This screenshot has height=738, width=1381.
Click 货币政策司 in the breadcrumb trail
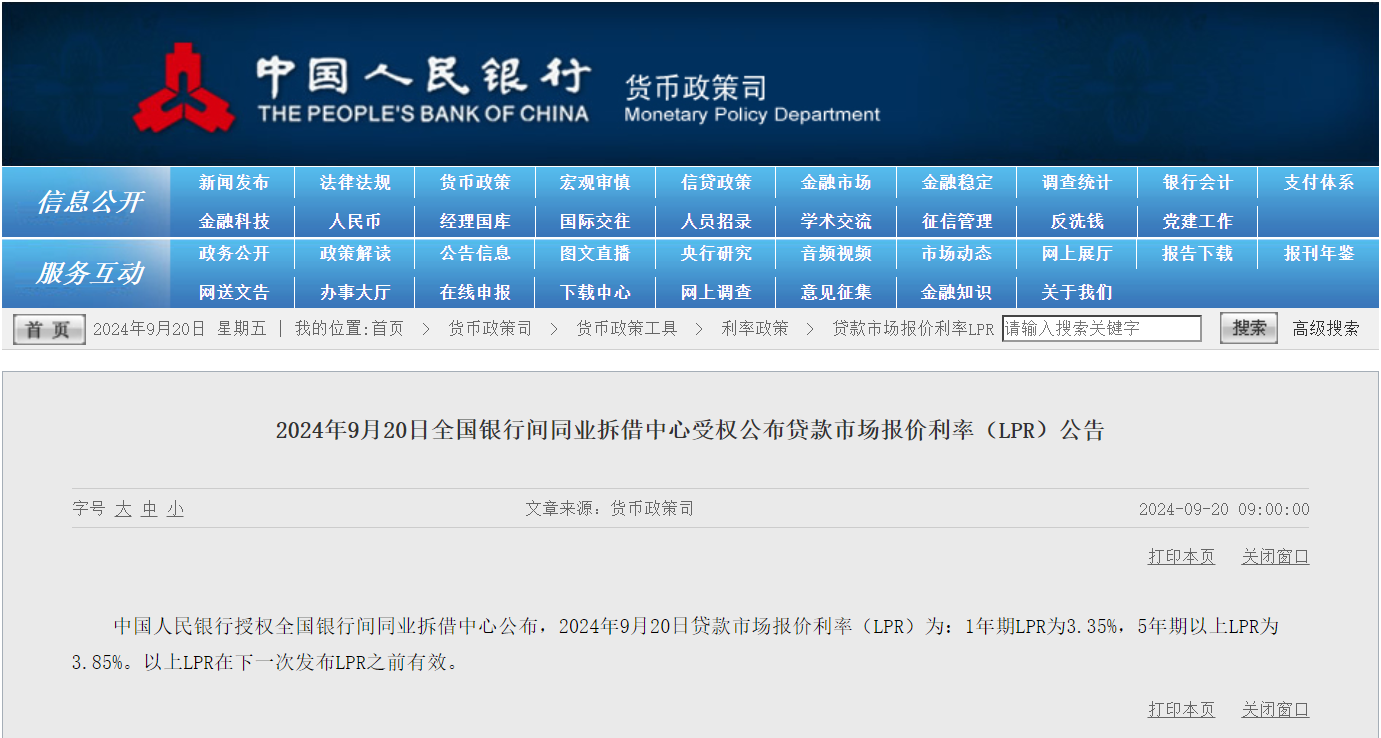tap(489, 328)
